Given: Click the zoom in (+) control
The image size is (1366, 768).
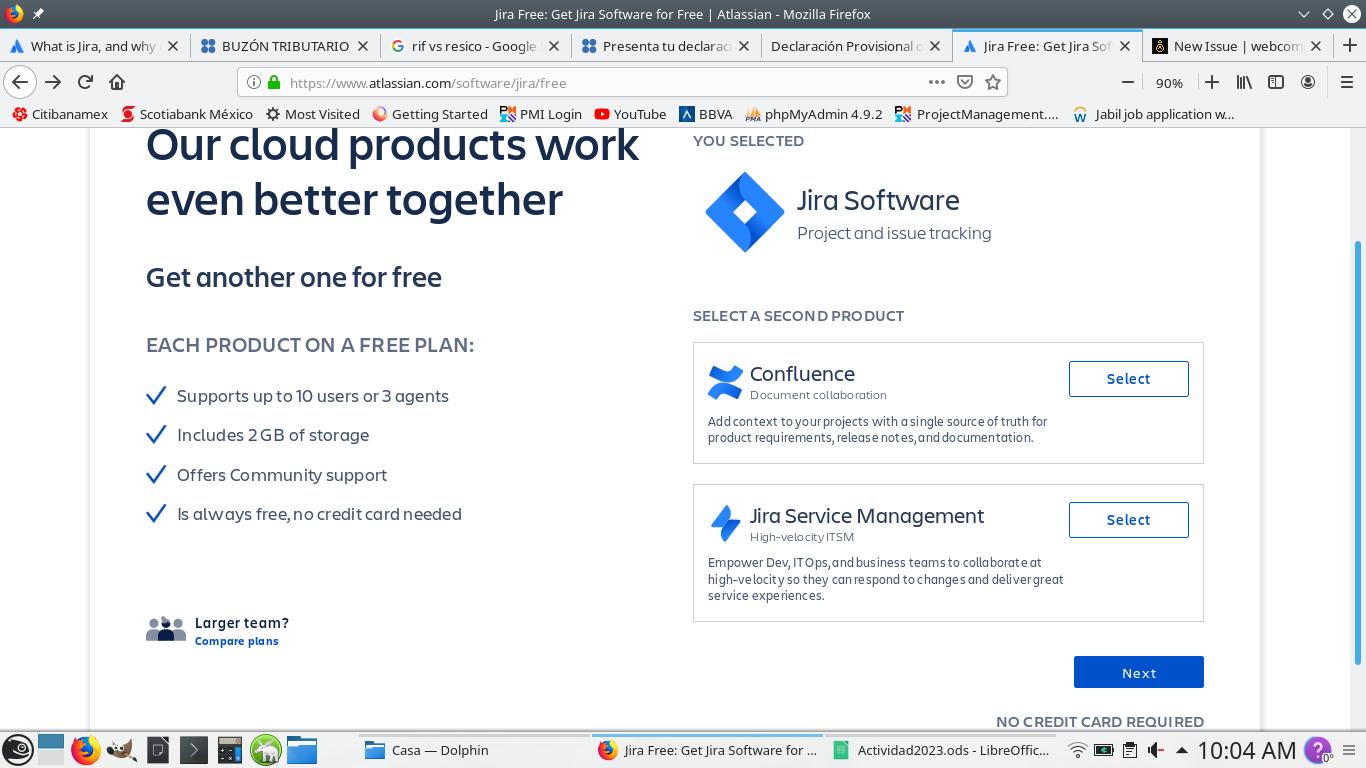Looking at the screenshot, I should 1211,82.
